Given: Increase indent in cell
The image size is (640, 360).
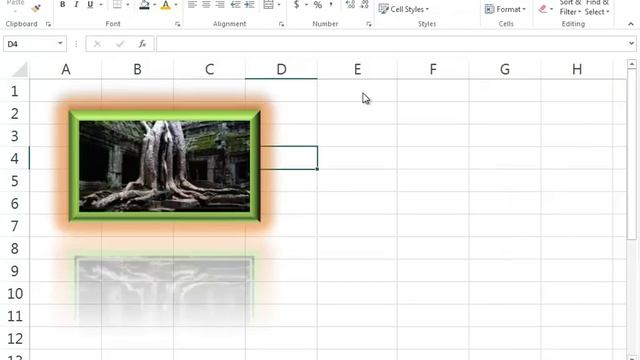Looking at the screenshot, I should pyautogui.click(x=249, y=4).
